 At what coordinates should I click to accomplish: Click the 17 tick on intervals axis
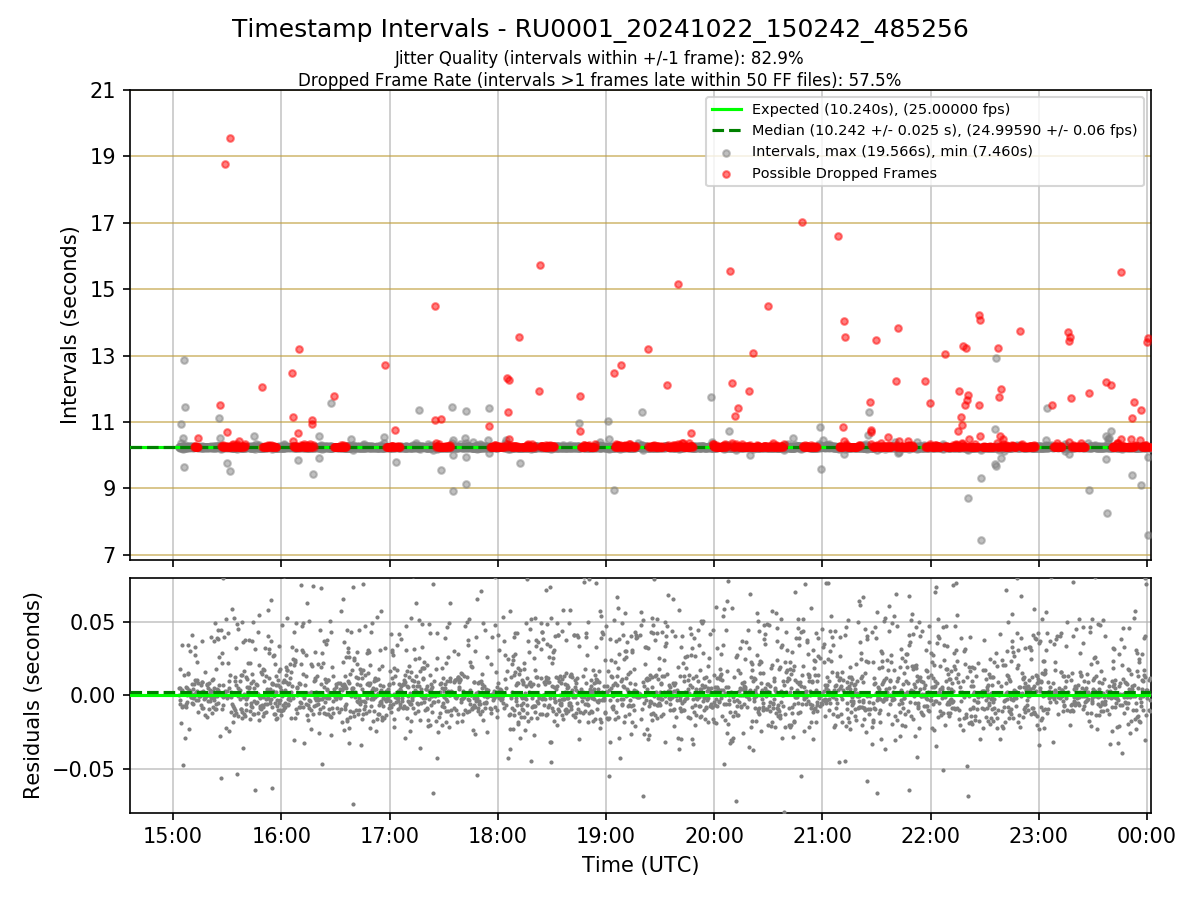[106, 223]
